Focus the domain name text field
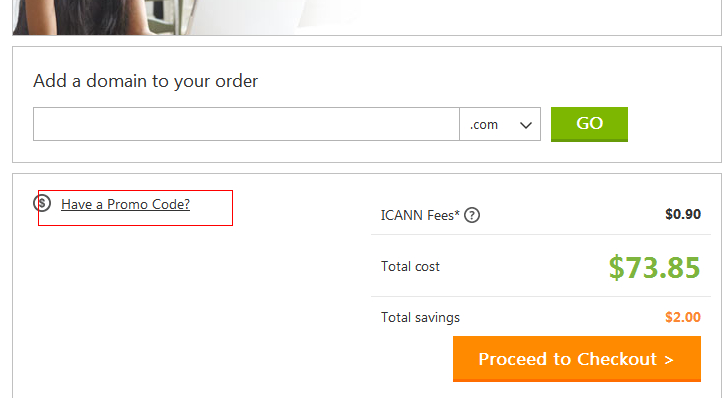The width and height of the screenshot is (725, 398). (246, 124)
